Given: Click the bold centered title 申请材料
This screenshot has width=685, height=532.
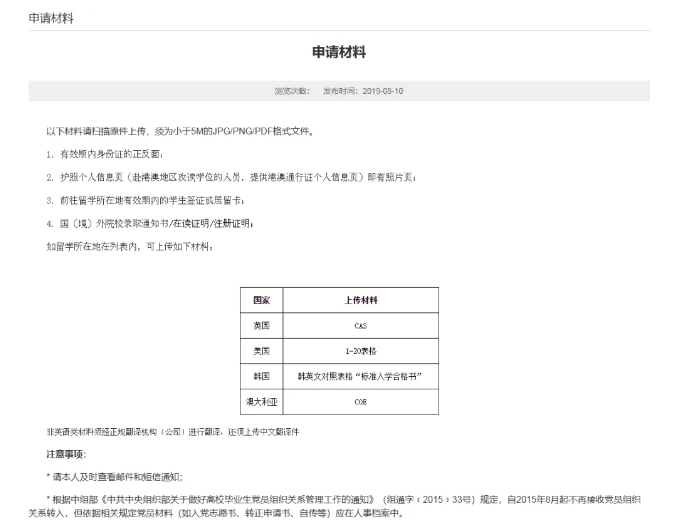Looking at the screenshot, I should click(339, 52).
